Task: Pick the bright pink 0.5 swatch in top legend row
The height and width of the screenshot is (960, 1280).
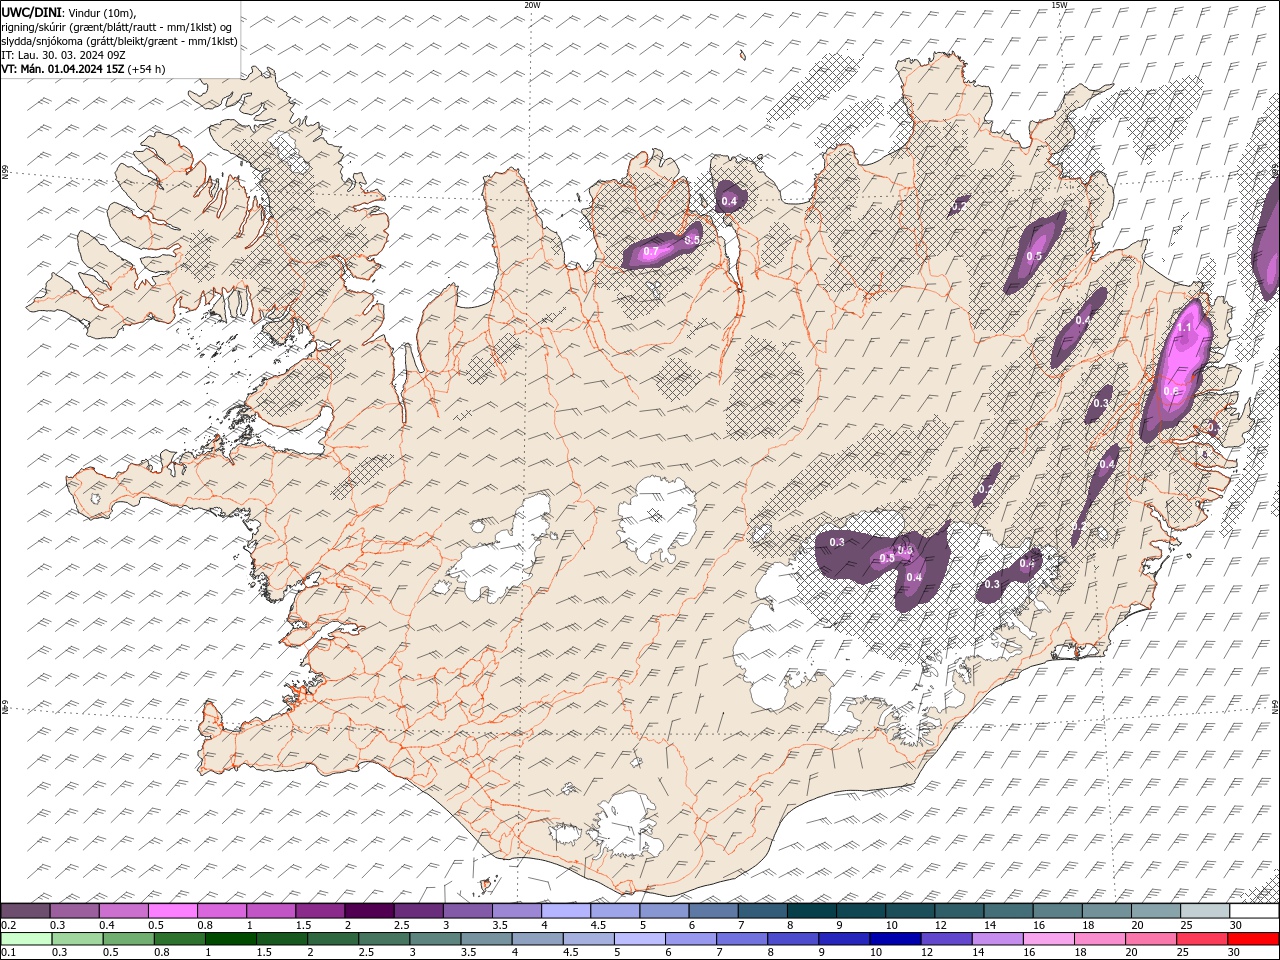Action: pyautogui.click(x=172, y=911)
